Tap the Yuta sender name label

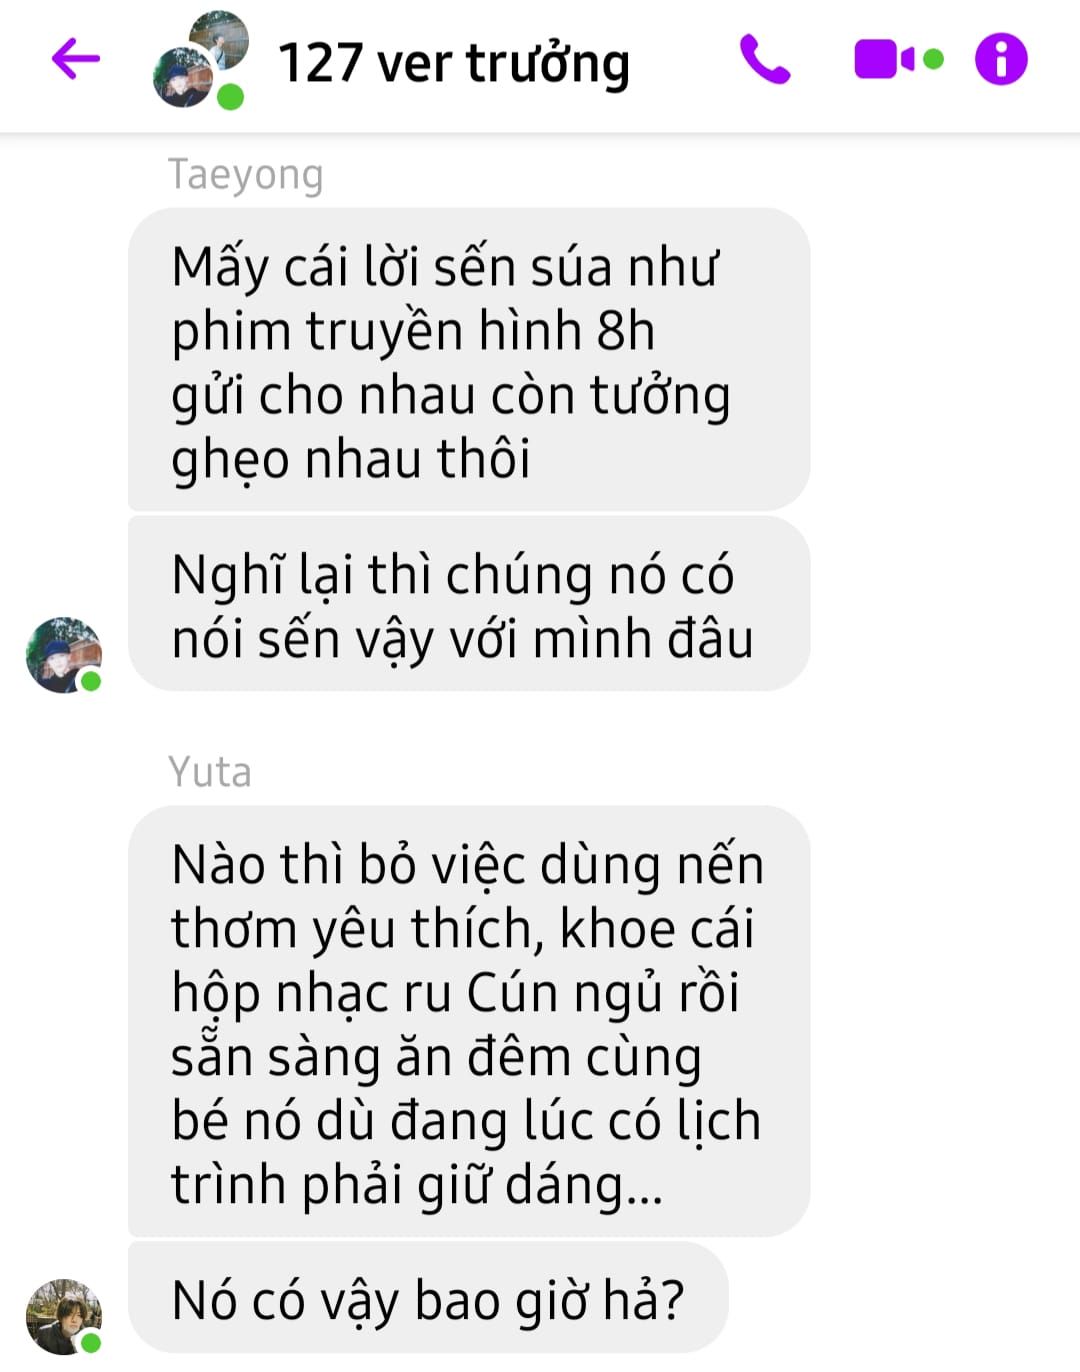210,772
